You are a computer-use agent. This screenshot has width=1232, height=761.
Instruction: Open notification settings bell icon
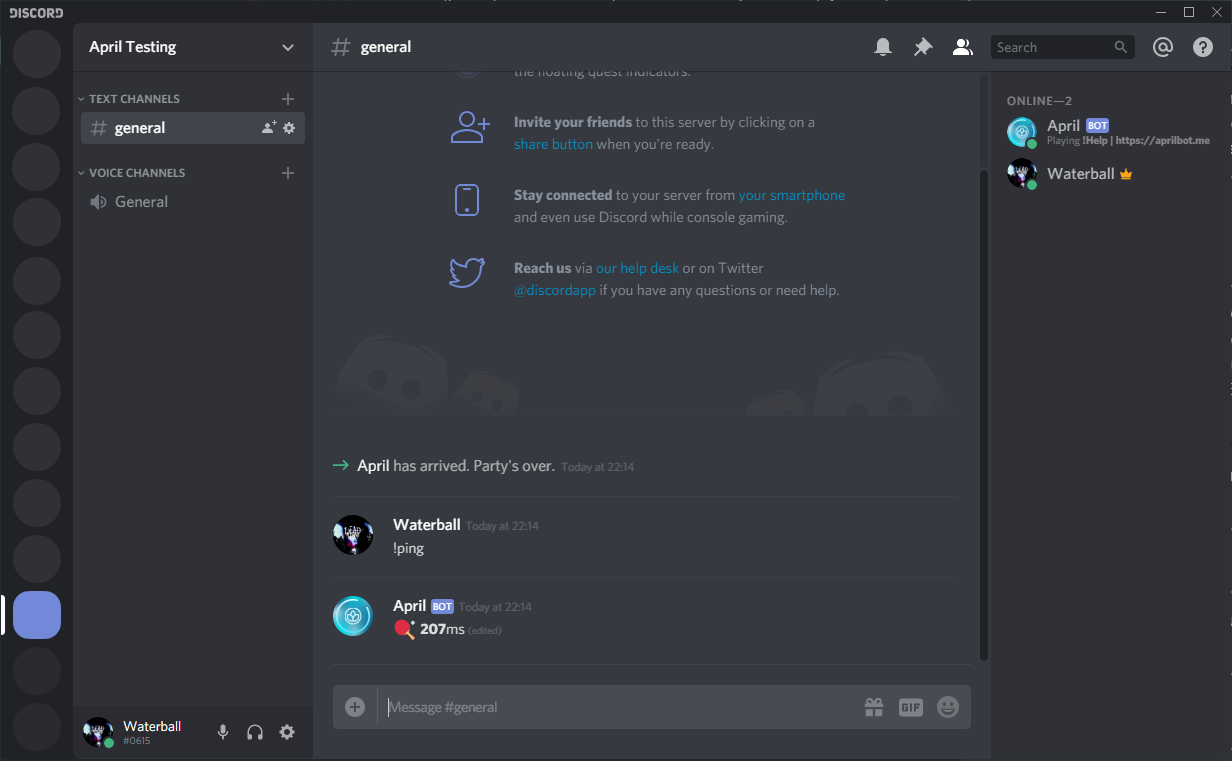pyautogui.click(x=883, y=47)
